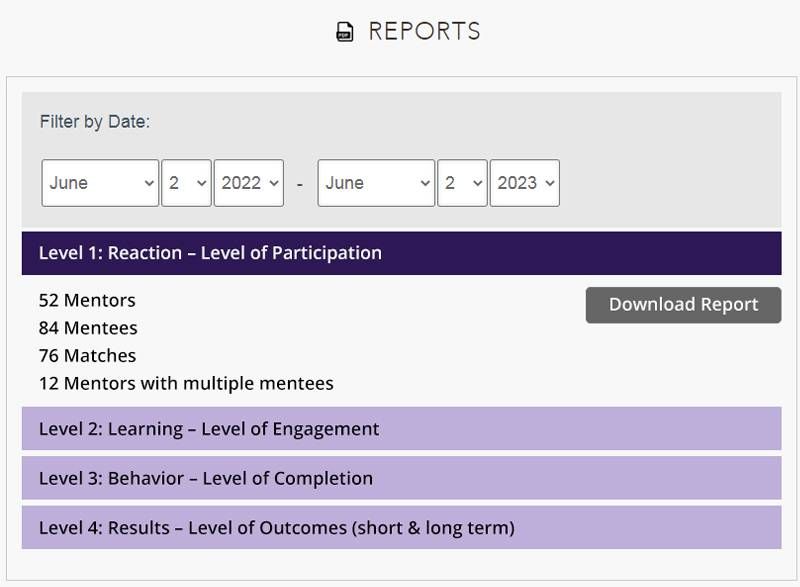Click the 12 Mentors with multiple mentees line

click(186, 383)
